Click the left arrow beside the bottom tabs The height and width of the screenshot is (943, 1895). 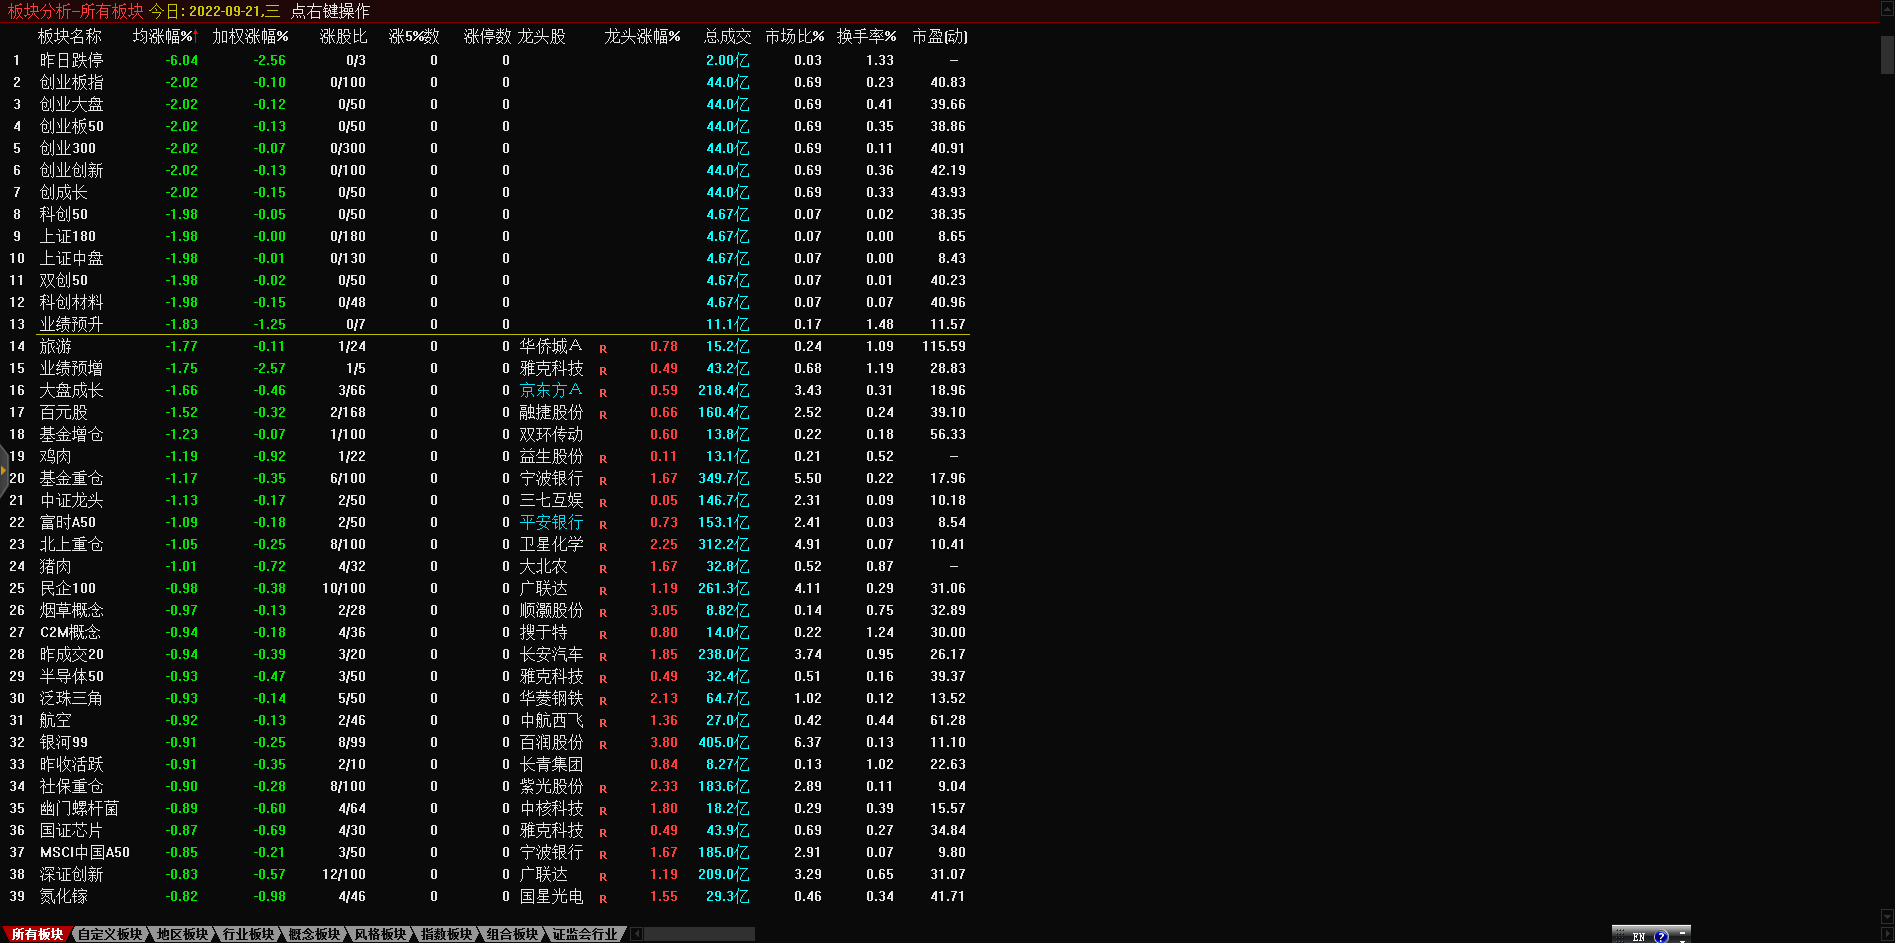tap(637, 934)
